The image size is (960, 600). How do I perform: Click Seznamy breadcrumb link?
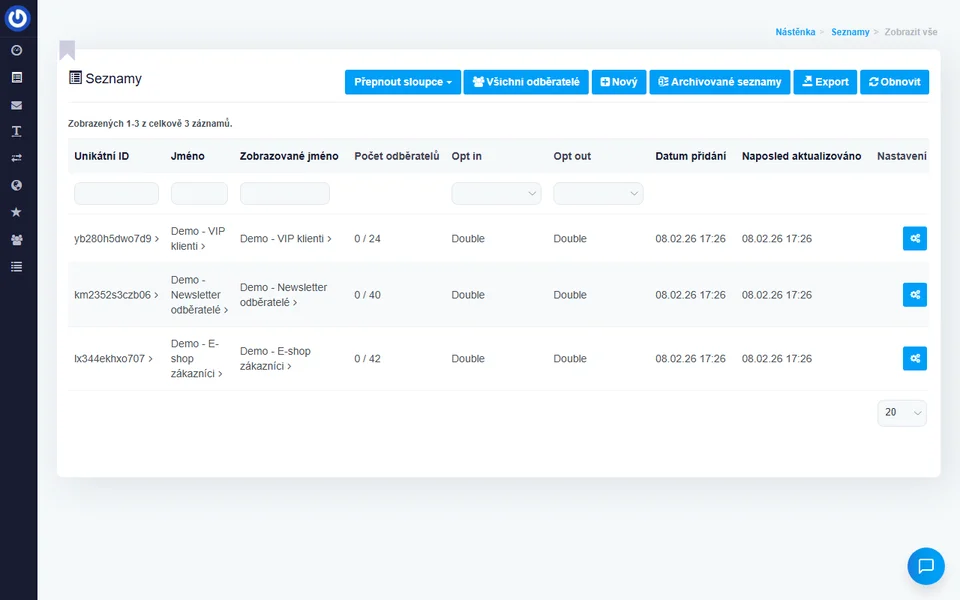850,32
